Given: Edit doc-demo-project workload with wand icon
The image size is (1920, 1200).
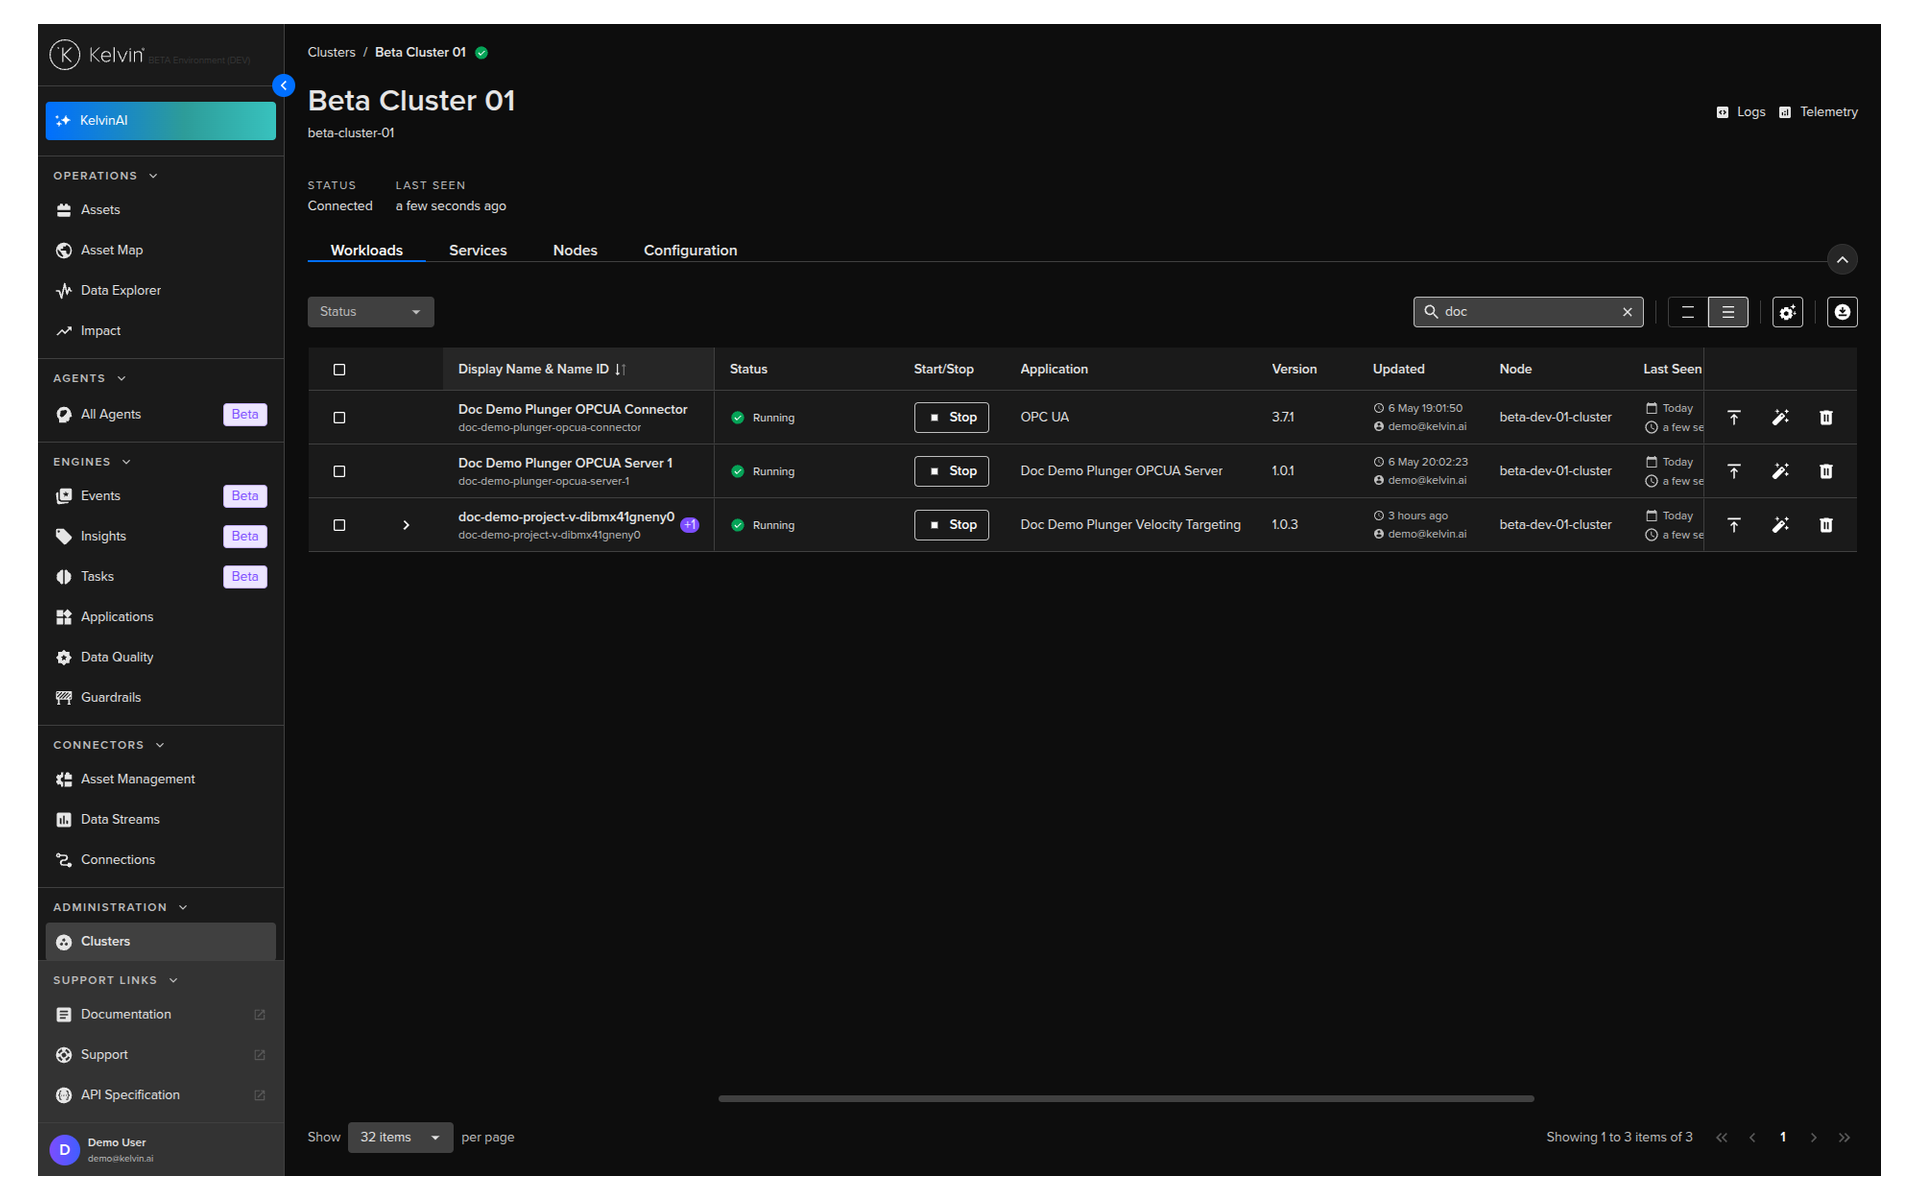Looking at the screenshot, I should [x=1780, y=525].
